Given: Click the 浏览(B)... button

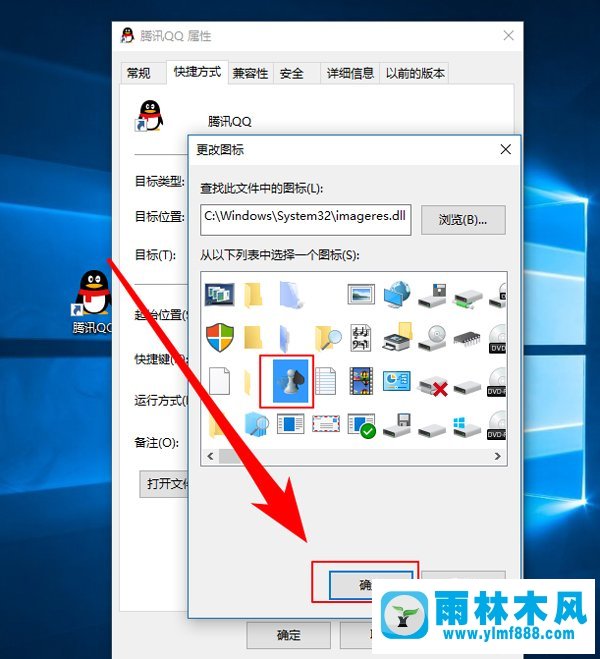Looking at the screenshot, I should [x=463, y=220].
